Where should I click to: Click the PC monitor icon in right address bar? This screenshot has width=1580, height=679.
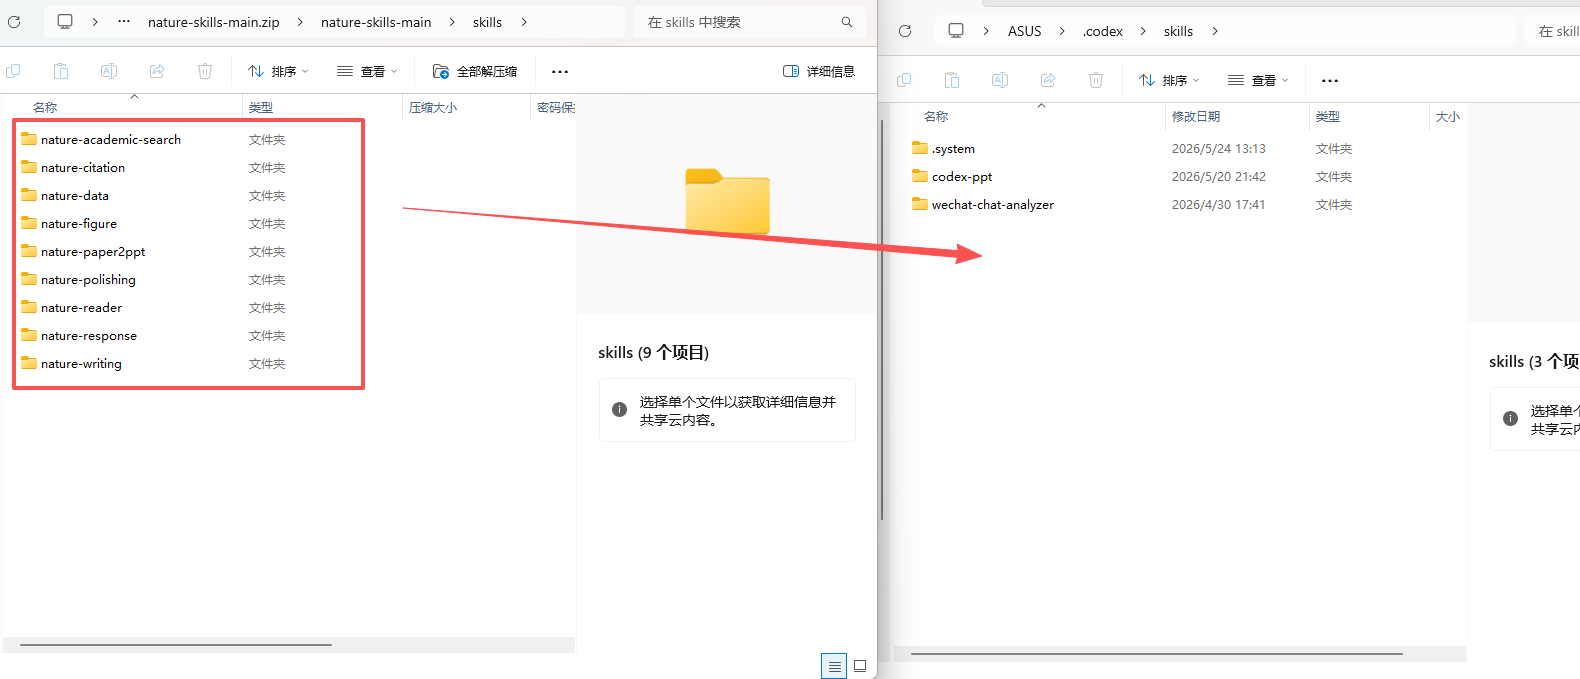pos(956,31)
